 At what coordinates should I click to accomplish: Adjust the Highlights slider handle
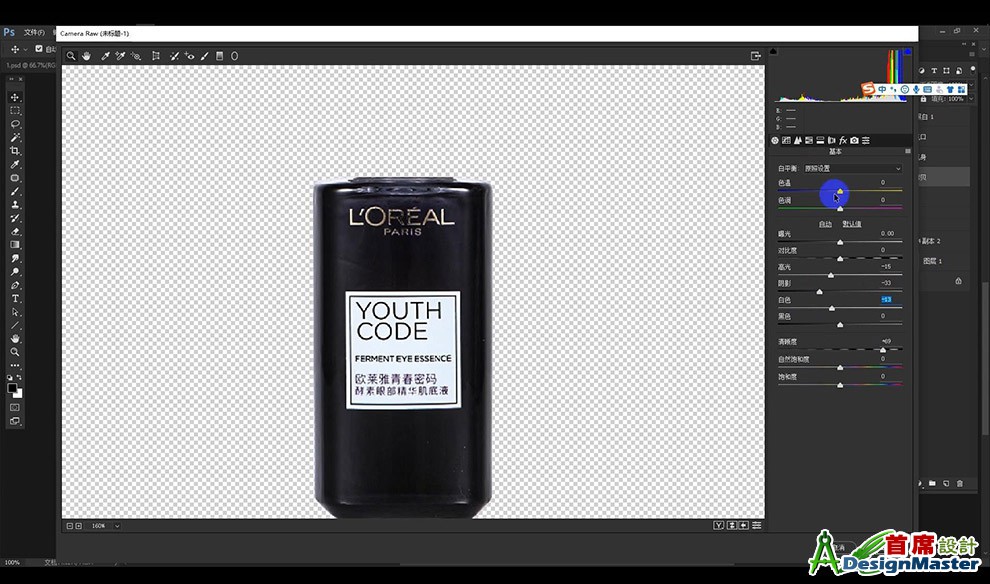click(x=831, y=275)
